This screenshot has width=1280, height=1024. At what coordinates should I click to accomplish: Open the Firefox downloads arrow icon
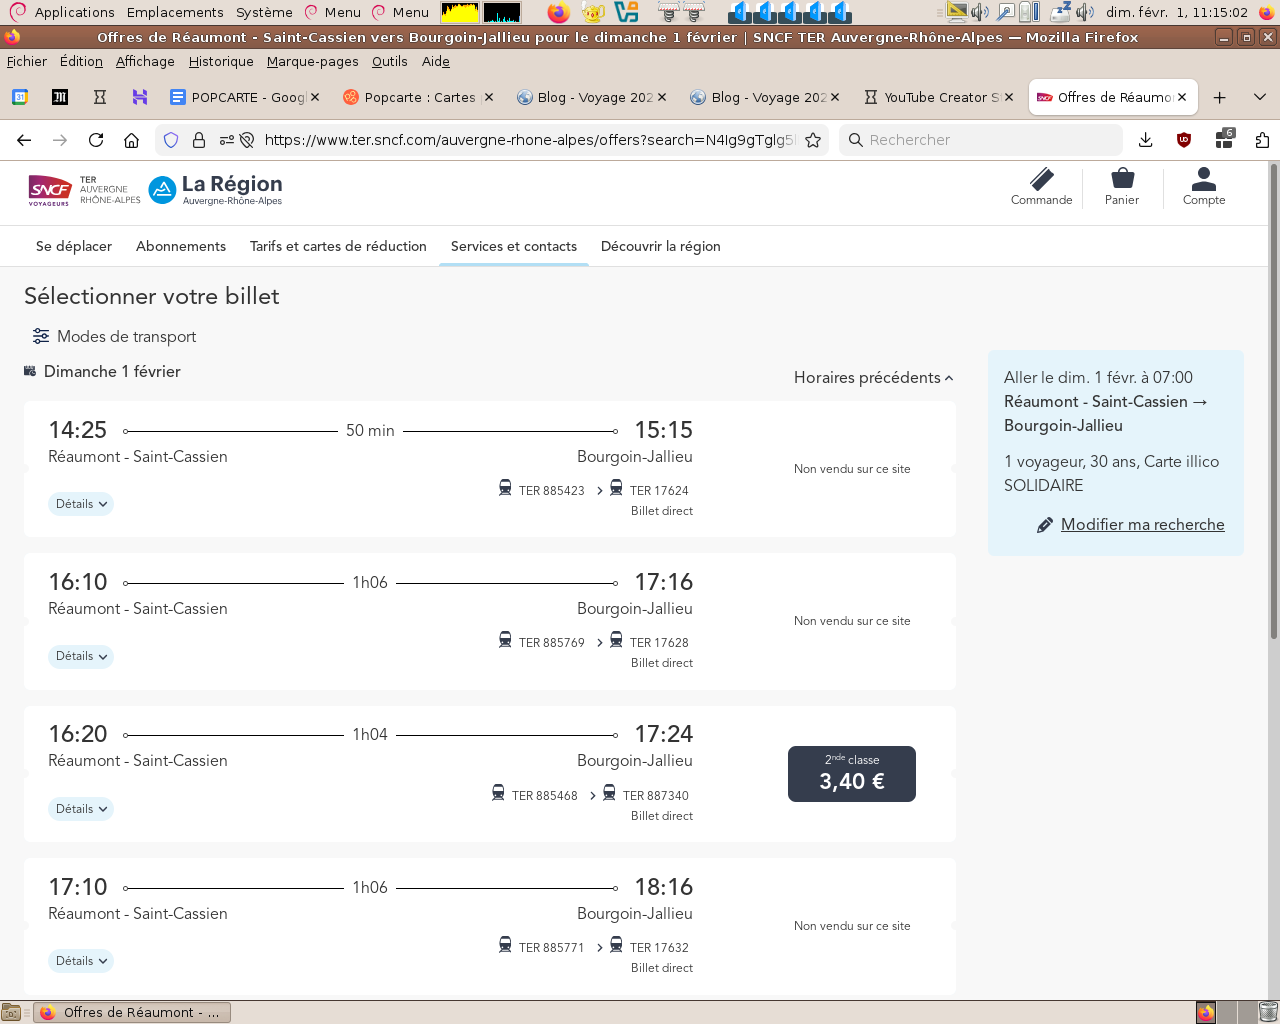point(1146,140)
